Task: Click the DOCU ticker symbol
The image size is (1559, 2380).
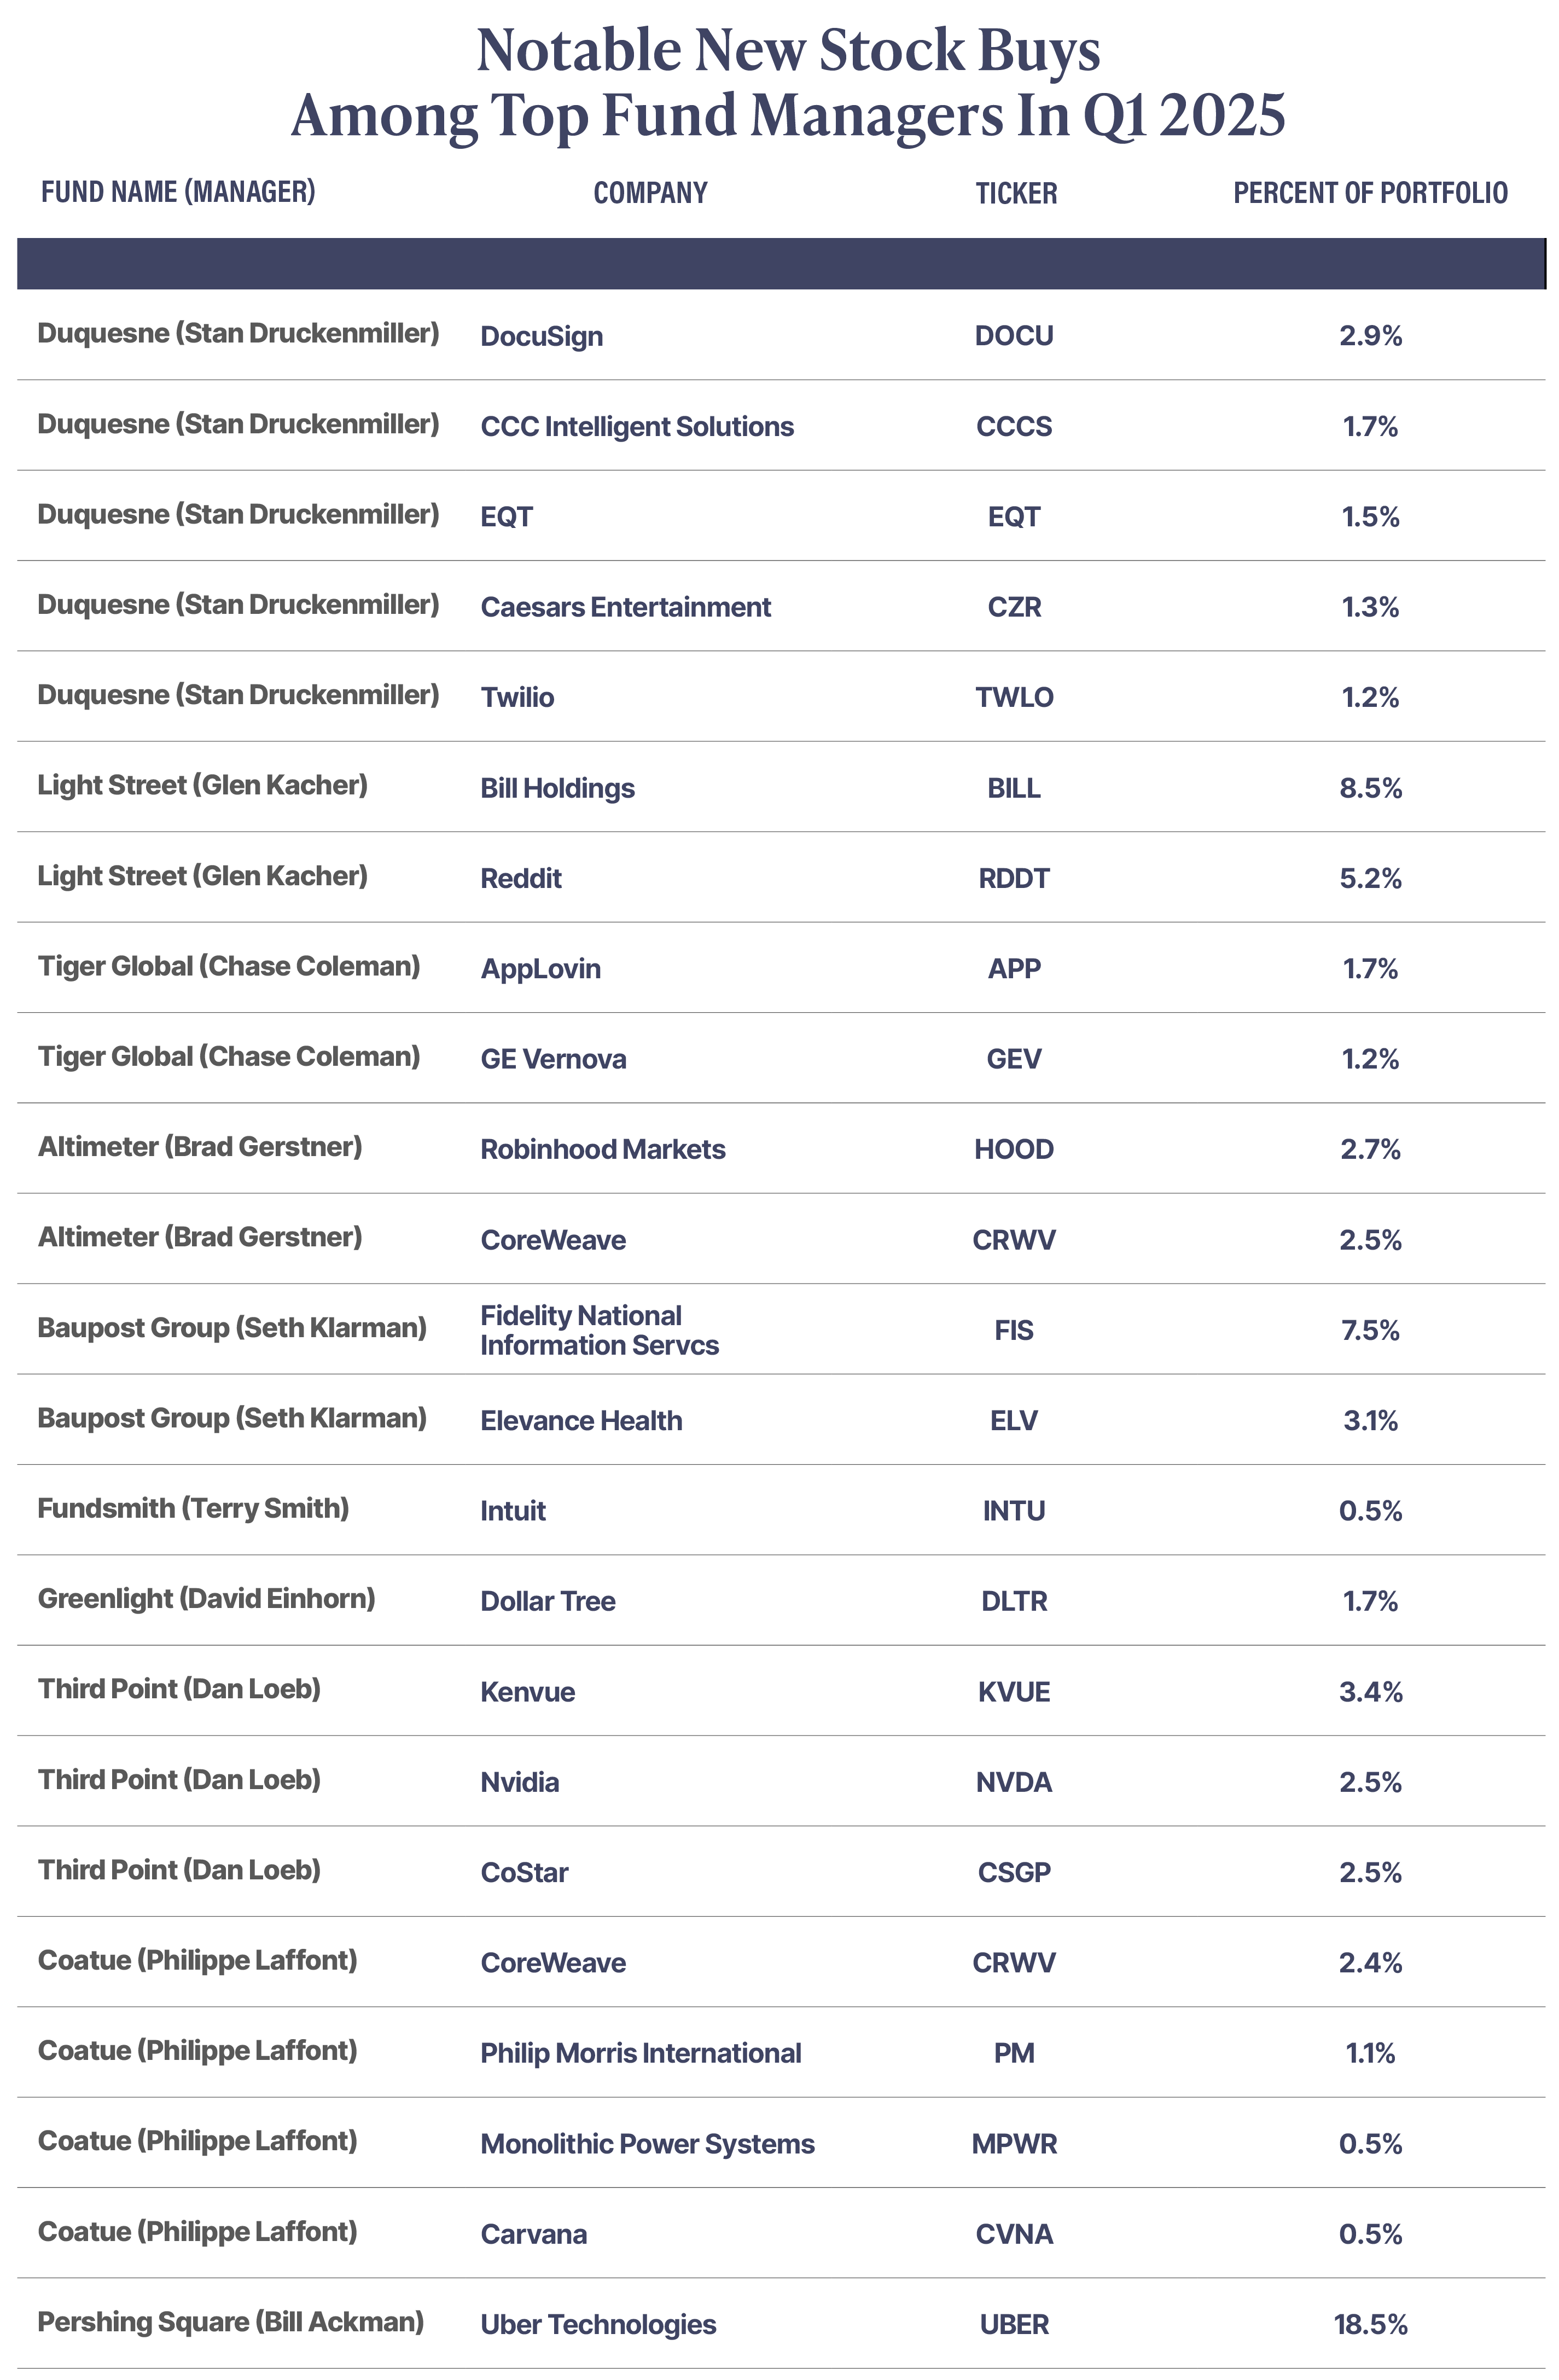Action: coord(1014,336)
